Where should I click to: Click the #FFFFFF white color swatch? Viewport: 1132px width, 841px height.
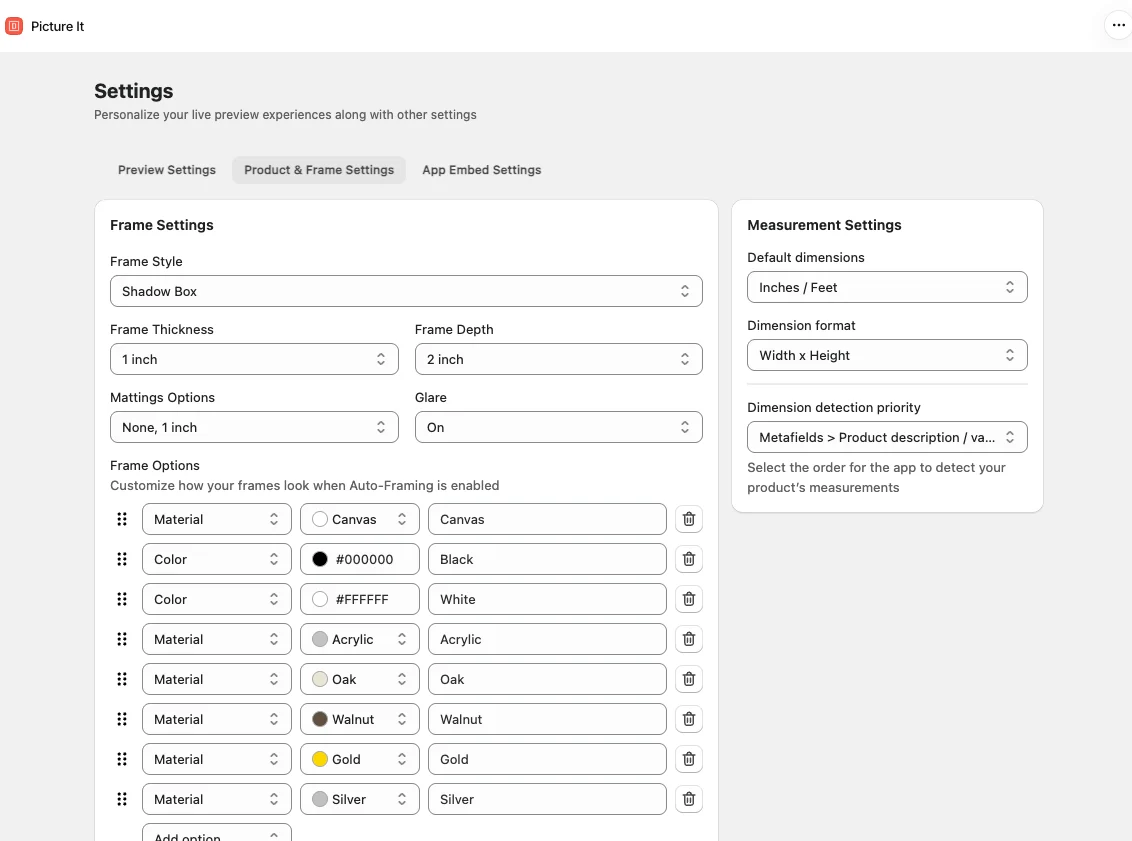(320, 599)
